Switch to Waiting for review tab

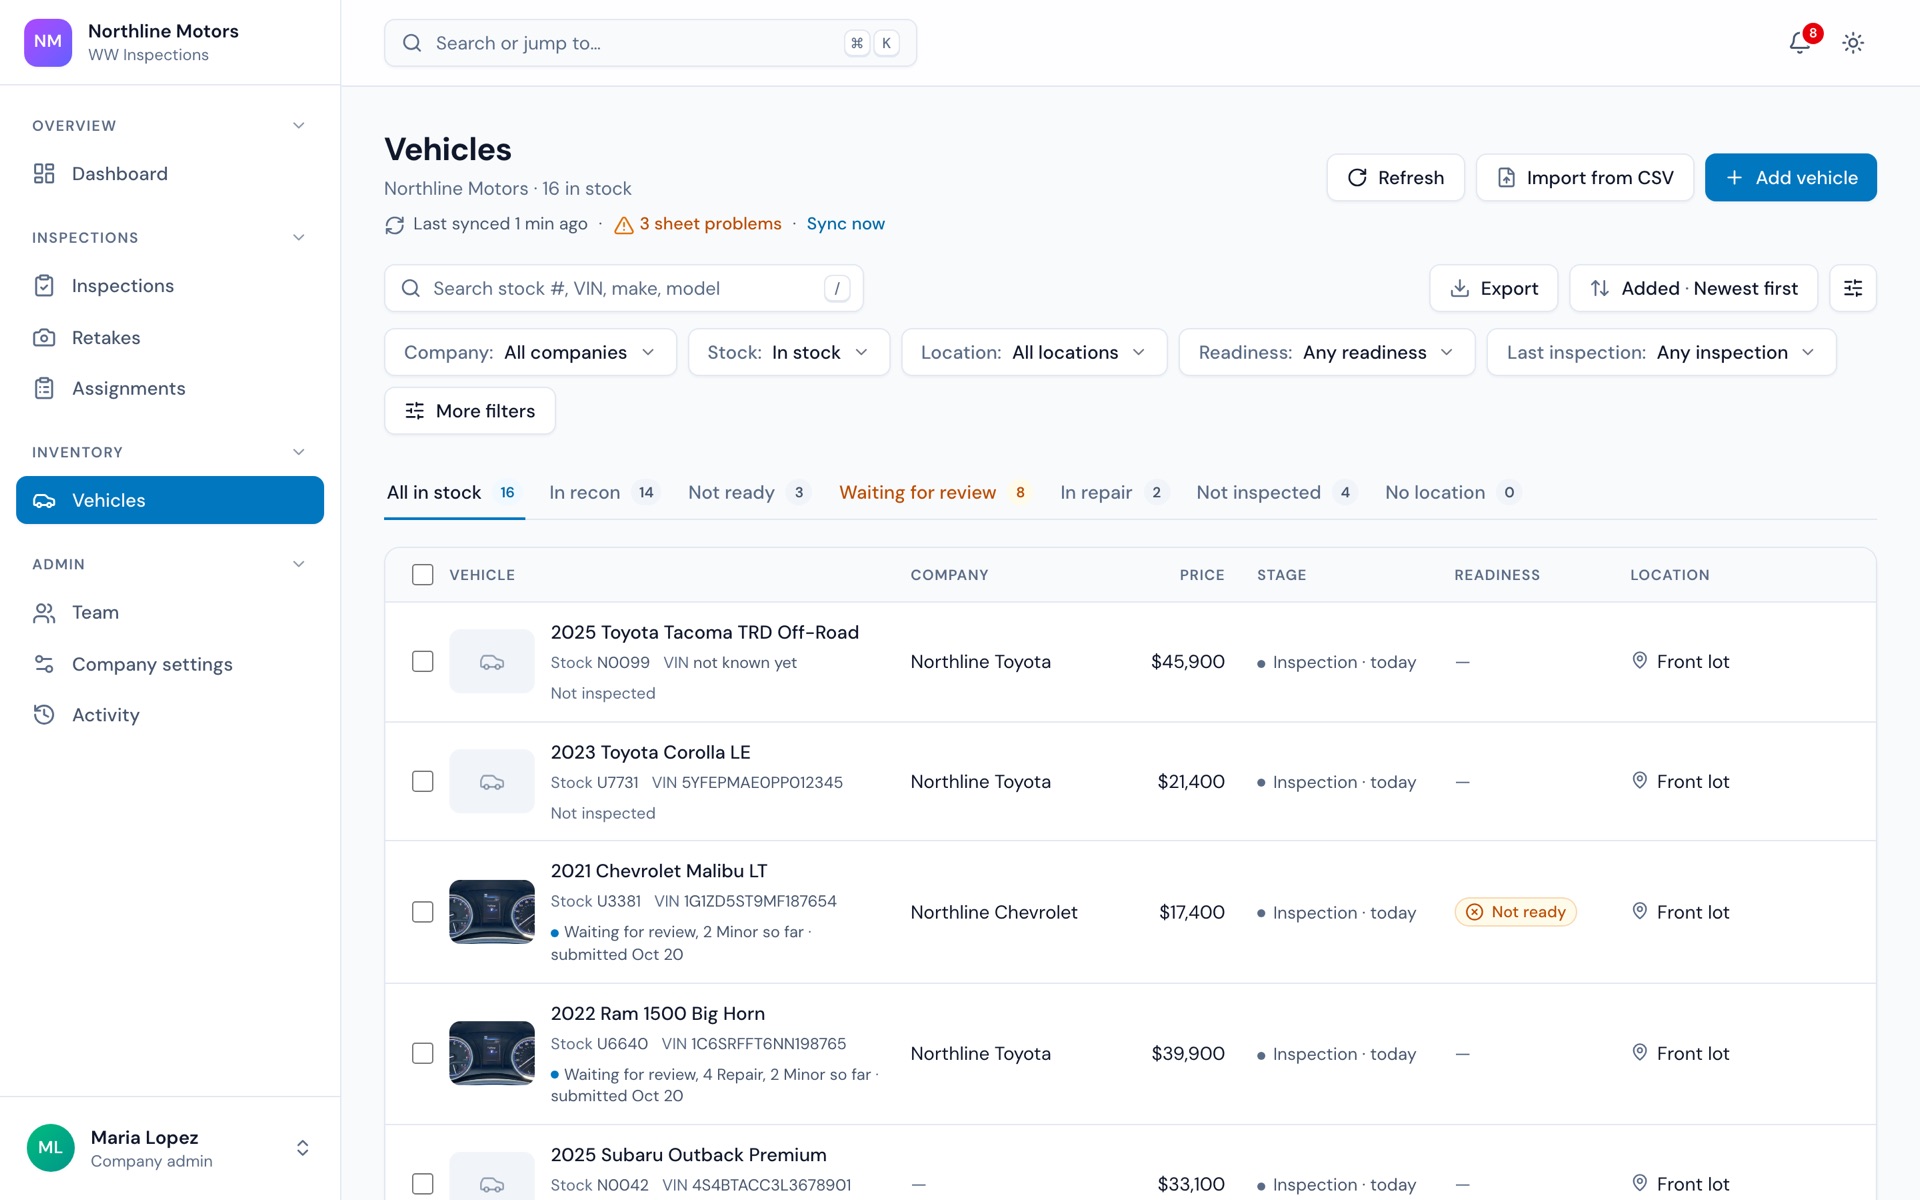935,492
